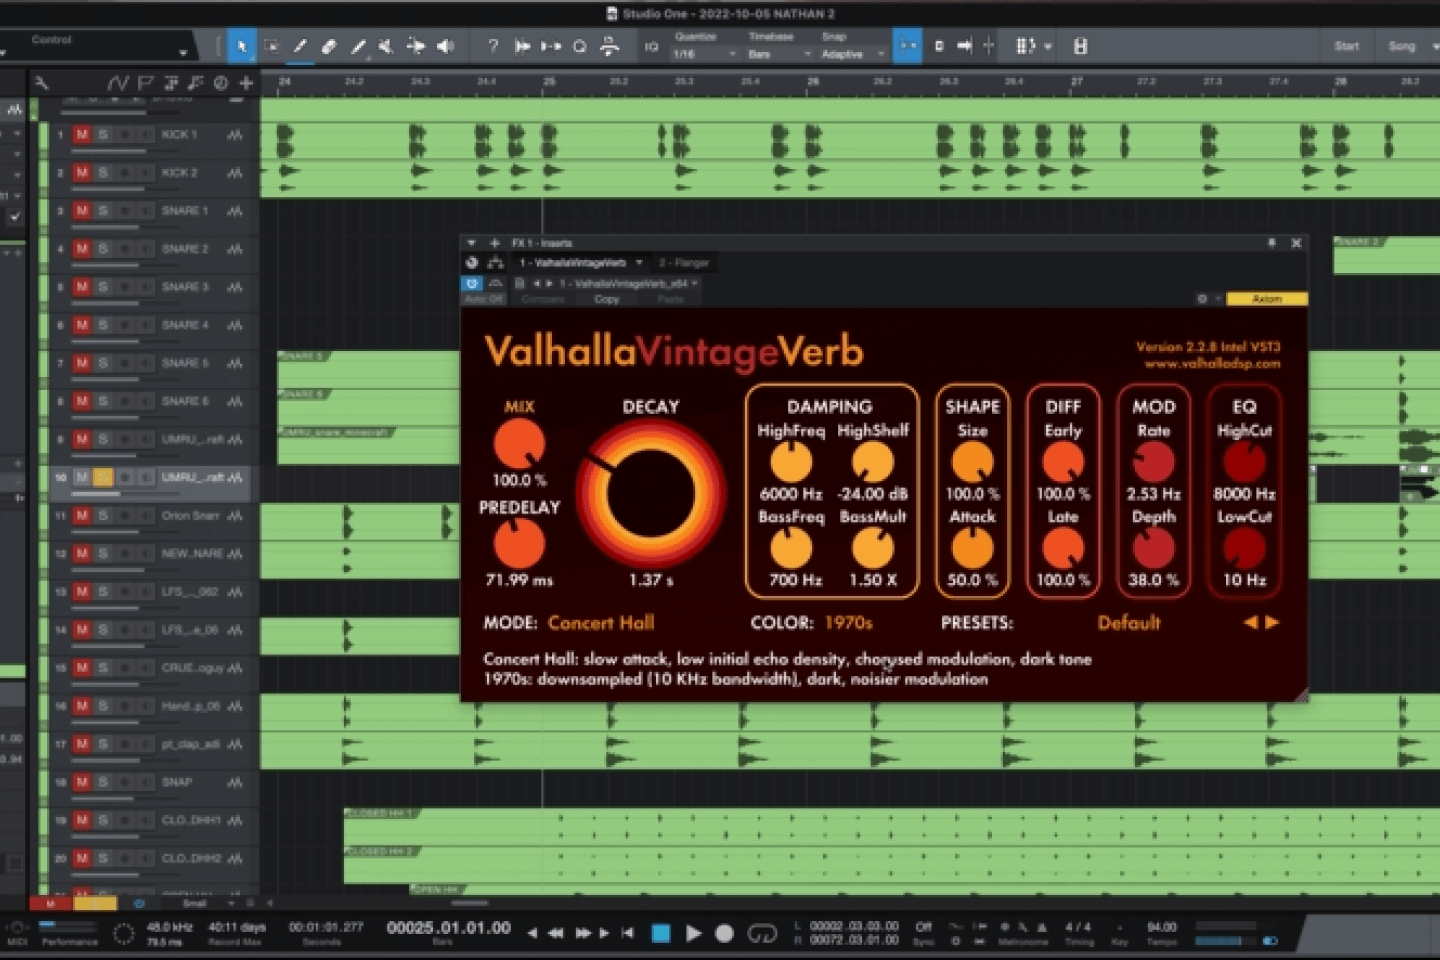Click the plus icon to add tracks
1440x960 pixels.
tap(245, 83)
